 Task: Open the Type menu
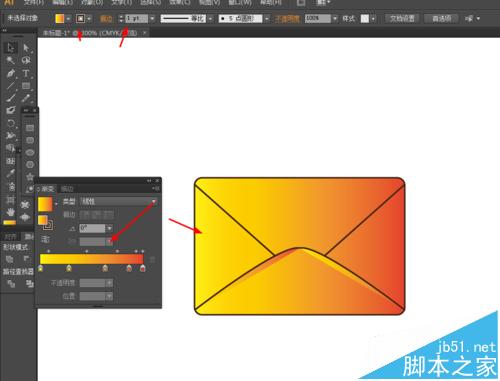121,3
